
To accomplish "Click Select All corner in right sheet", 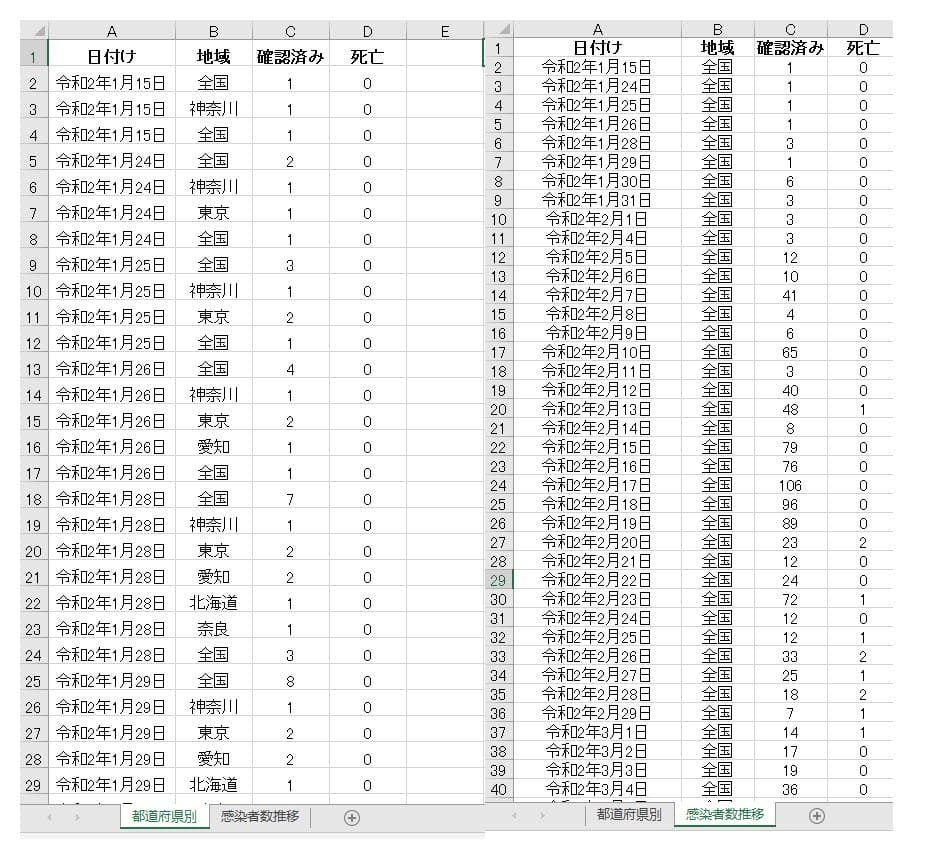I will 499,29.
